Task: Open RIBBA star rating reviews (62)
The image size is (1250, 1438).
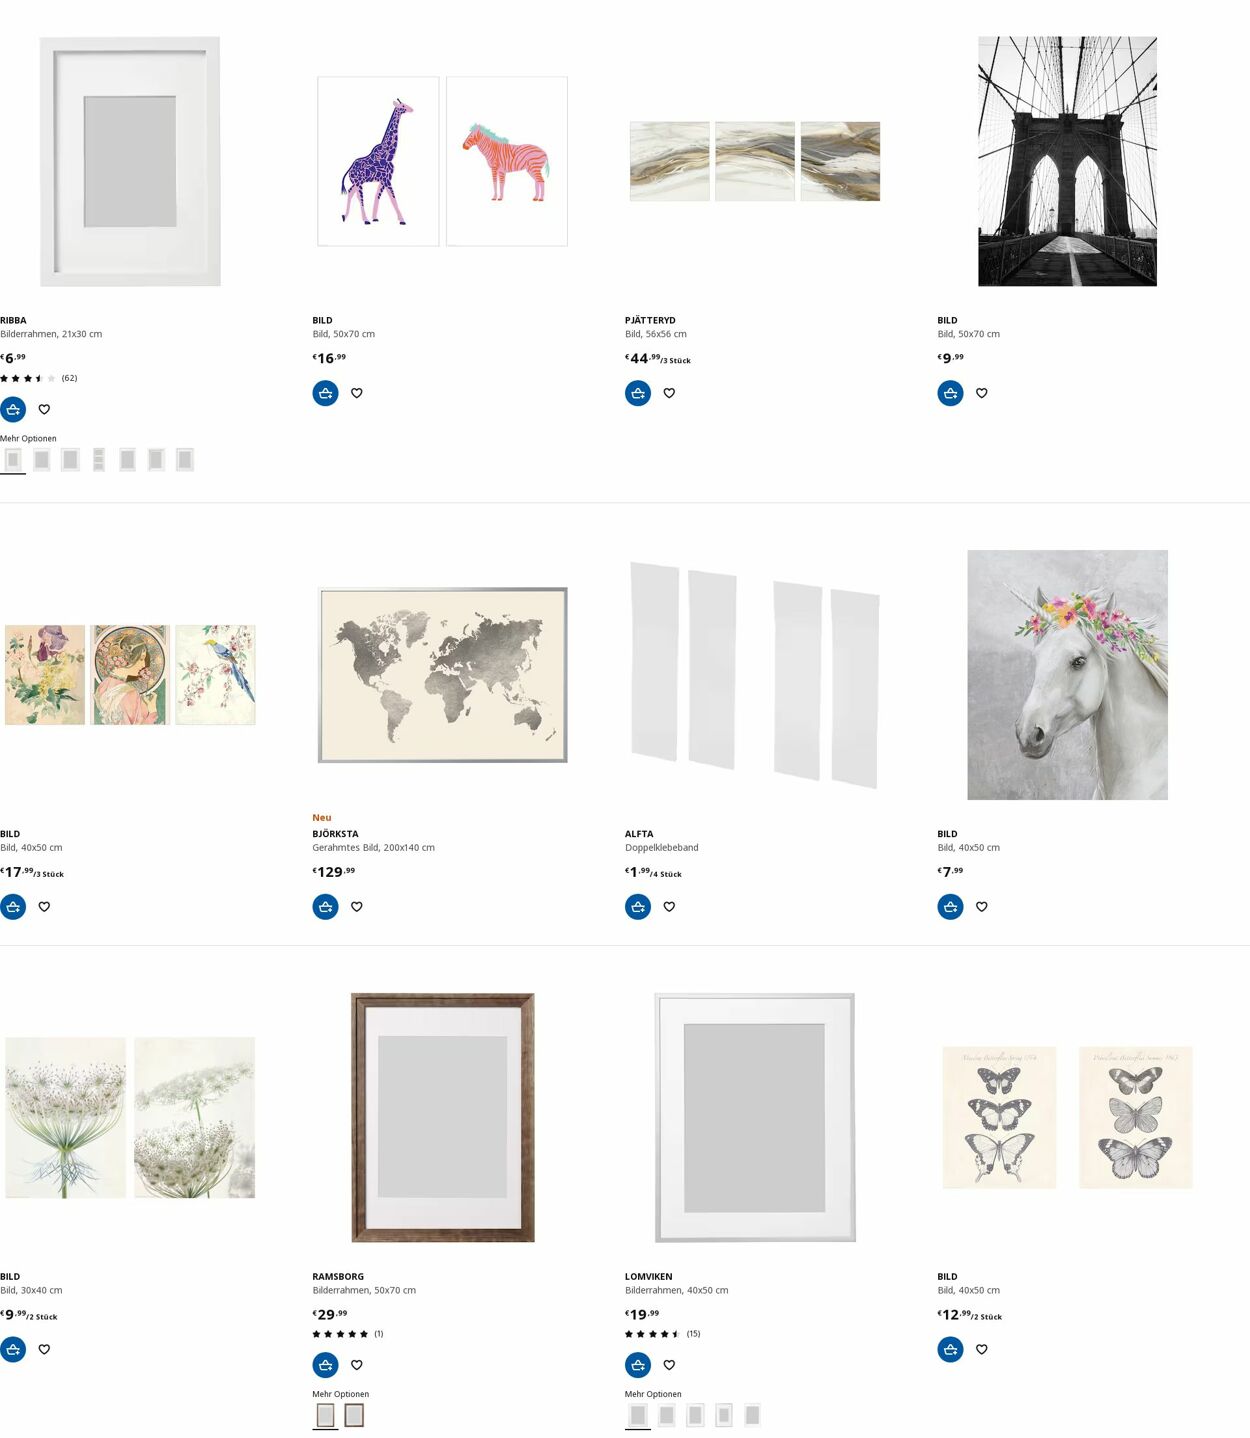Action: coord(39,378)
